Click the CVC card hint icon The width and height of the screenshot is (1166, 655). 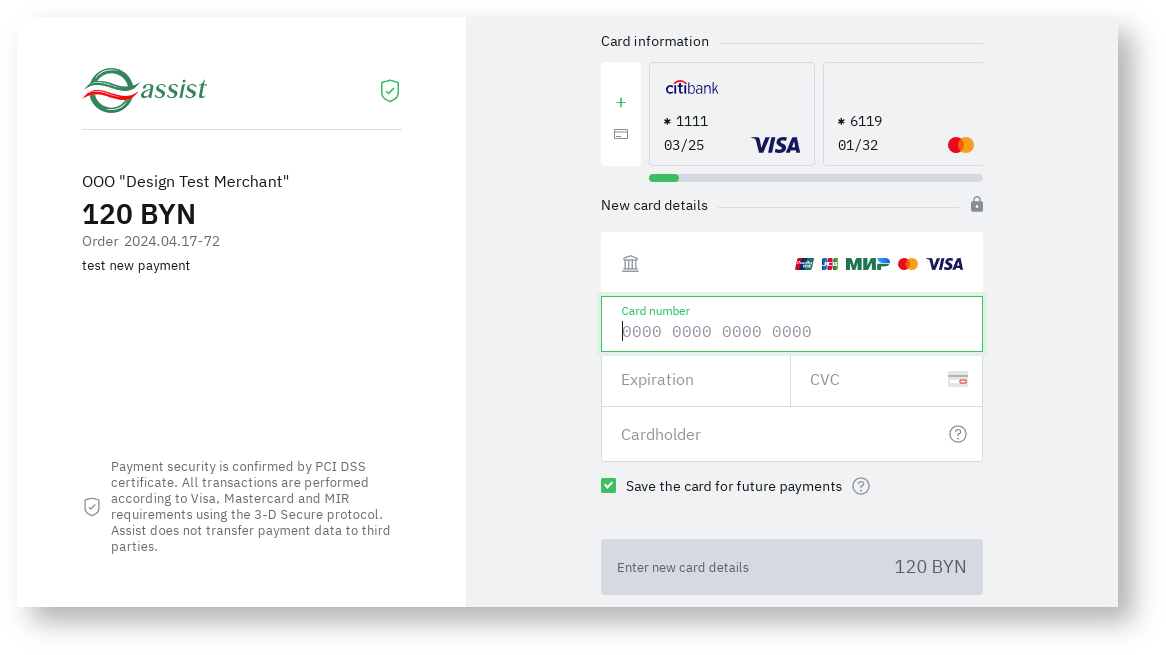point(958,379)
